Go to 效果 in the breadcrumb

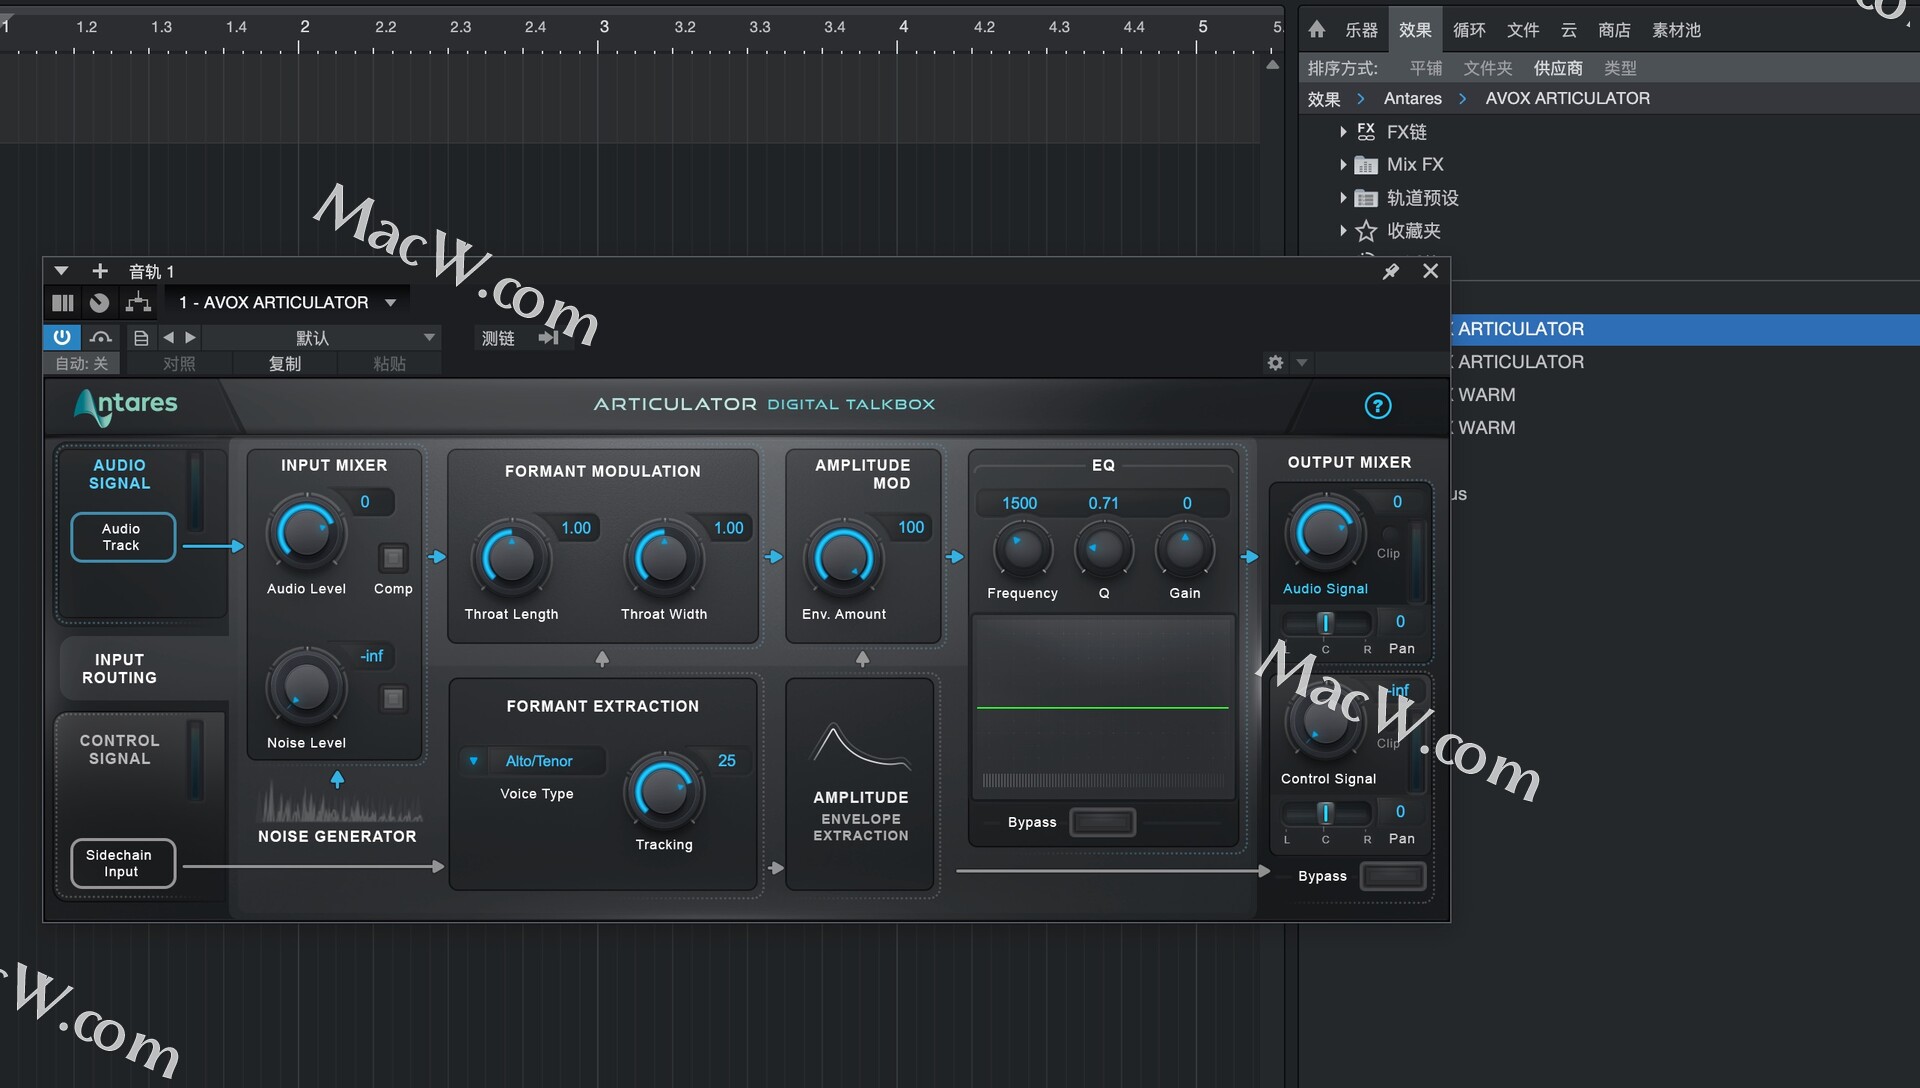tap(1324, 99)
